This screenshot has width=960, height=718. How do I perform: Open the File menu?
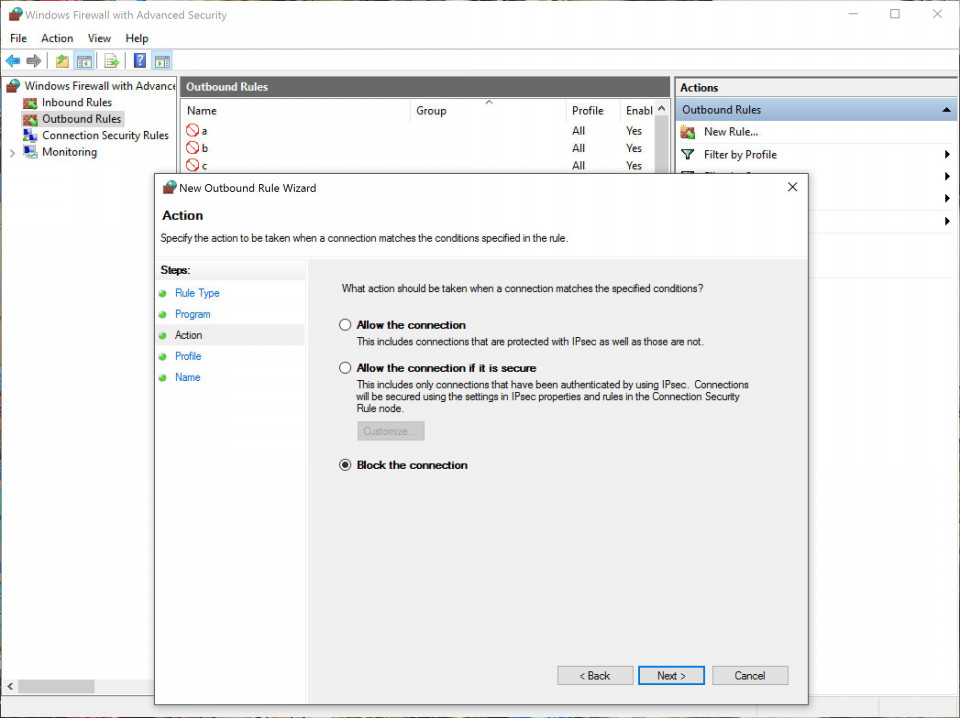click(18, 38)
